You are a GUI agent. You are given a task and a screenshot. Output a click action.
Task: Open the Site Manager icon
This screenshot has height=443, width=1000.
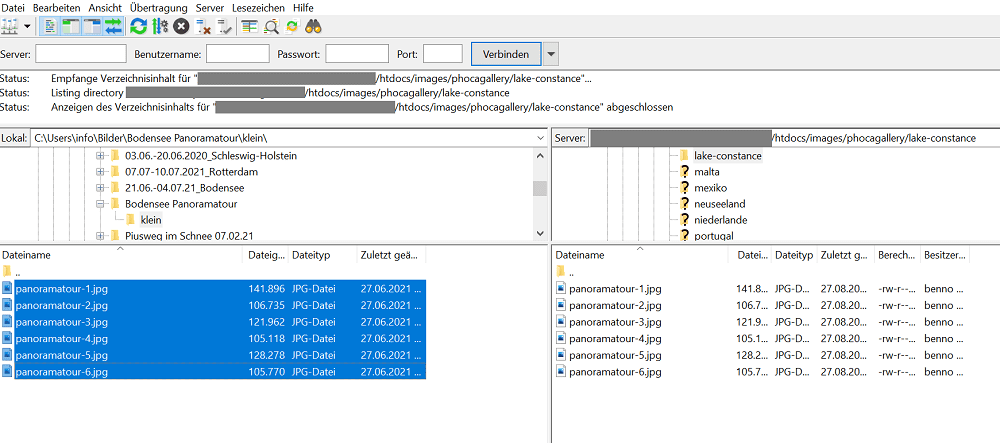click(x=10, y=26)
